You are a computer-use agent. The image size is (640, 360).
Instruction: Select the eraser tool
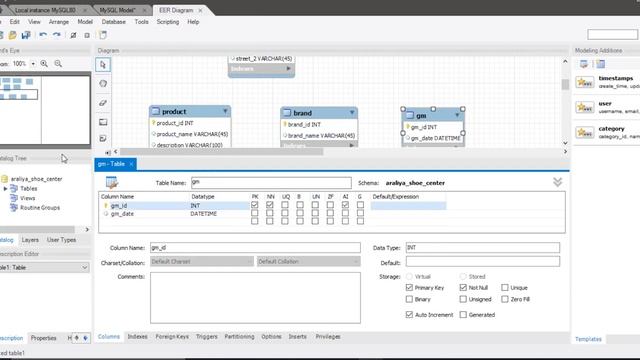tap(103, 103)
